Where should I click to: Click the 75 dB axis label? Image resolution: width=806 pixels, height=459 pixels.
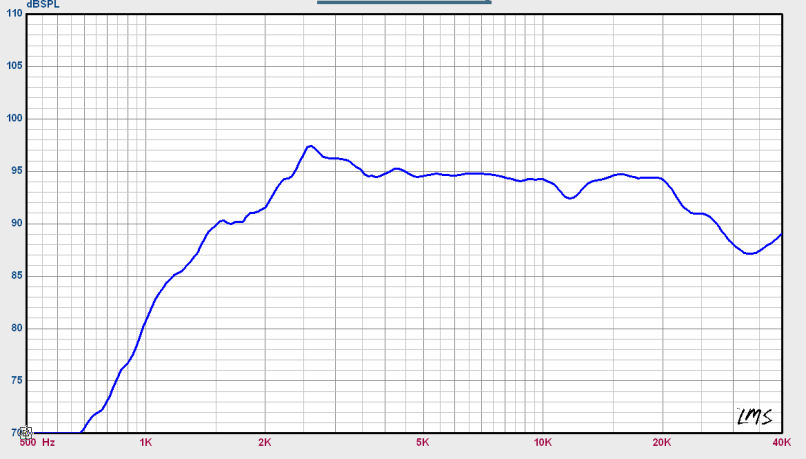(16, 380)
